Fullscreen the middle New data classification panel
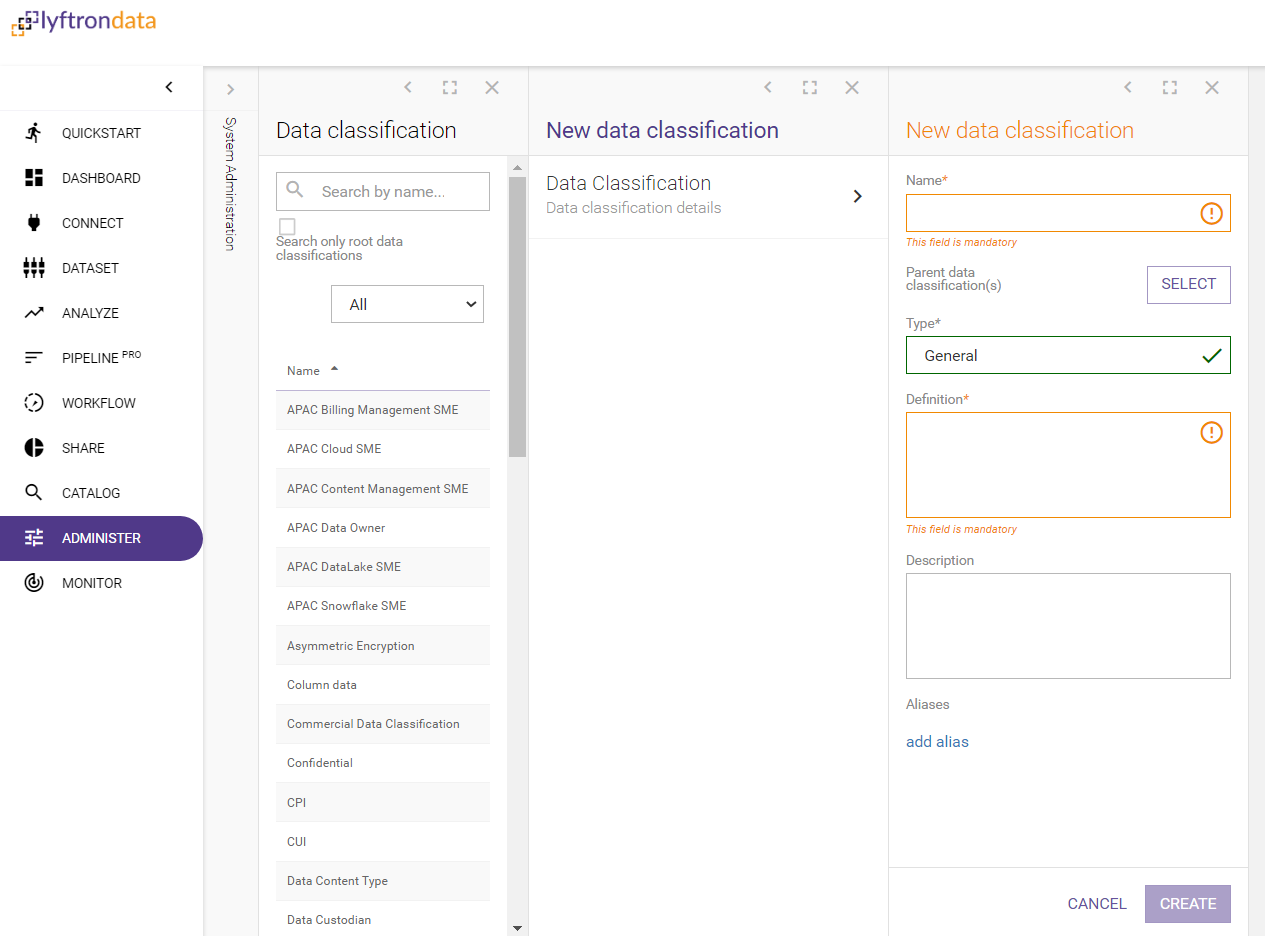Screen dimensions: 1265x936 coord(810,88)
